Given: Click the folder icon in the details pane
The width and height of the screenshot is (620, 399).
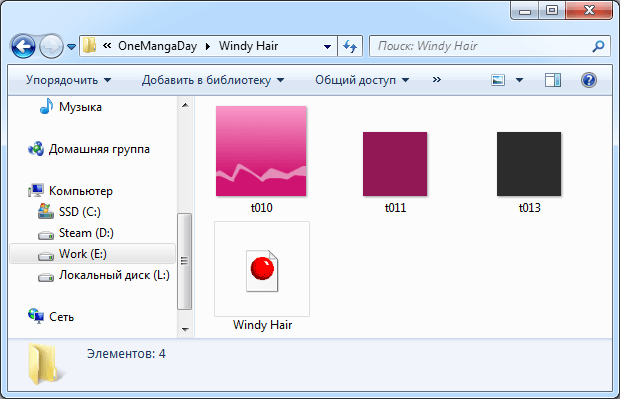Looking at the screenshot, I should tap(45, 365).
